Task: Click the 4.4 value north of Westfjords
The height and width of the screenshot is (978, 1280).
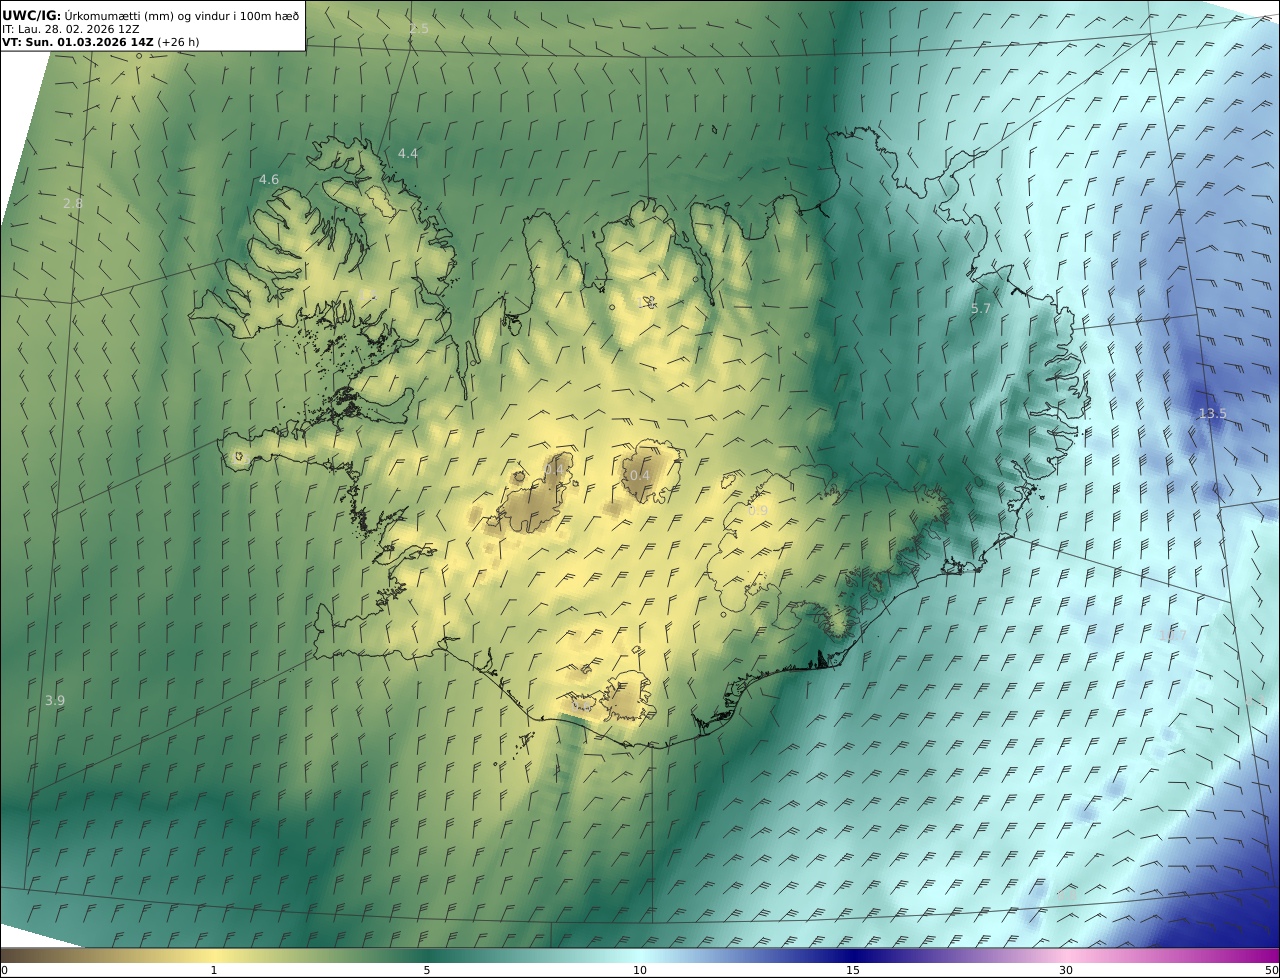Action: pos(408,153)
